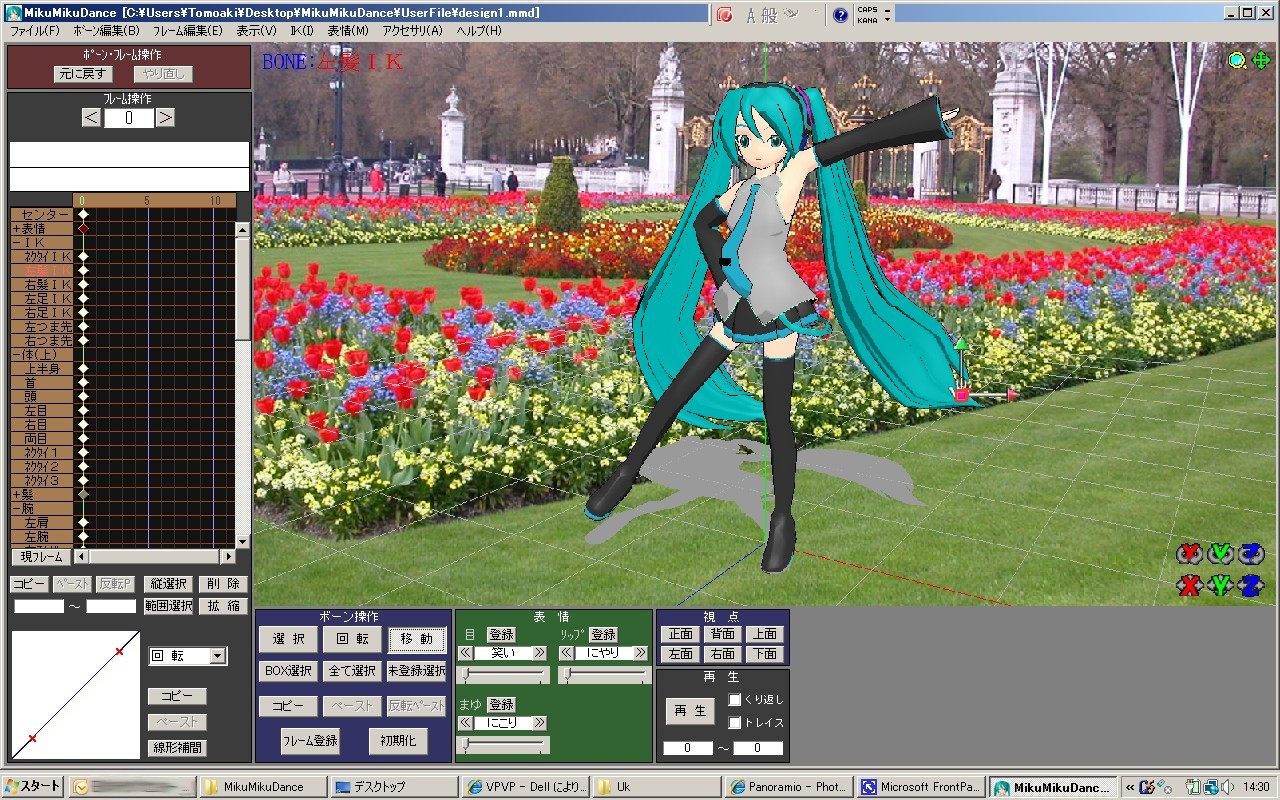Image resolution: width=1280 pixels, height=800 pixels.
Task: Click the まゆ eyebrow expression slider
Action: [x=503, y=745]
